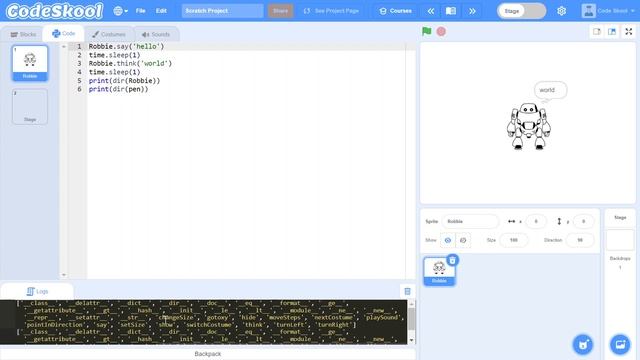Click the y position arrows icon
The height and width of the screenshot is (360, 640).
(x=559, y=221)
